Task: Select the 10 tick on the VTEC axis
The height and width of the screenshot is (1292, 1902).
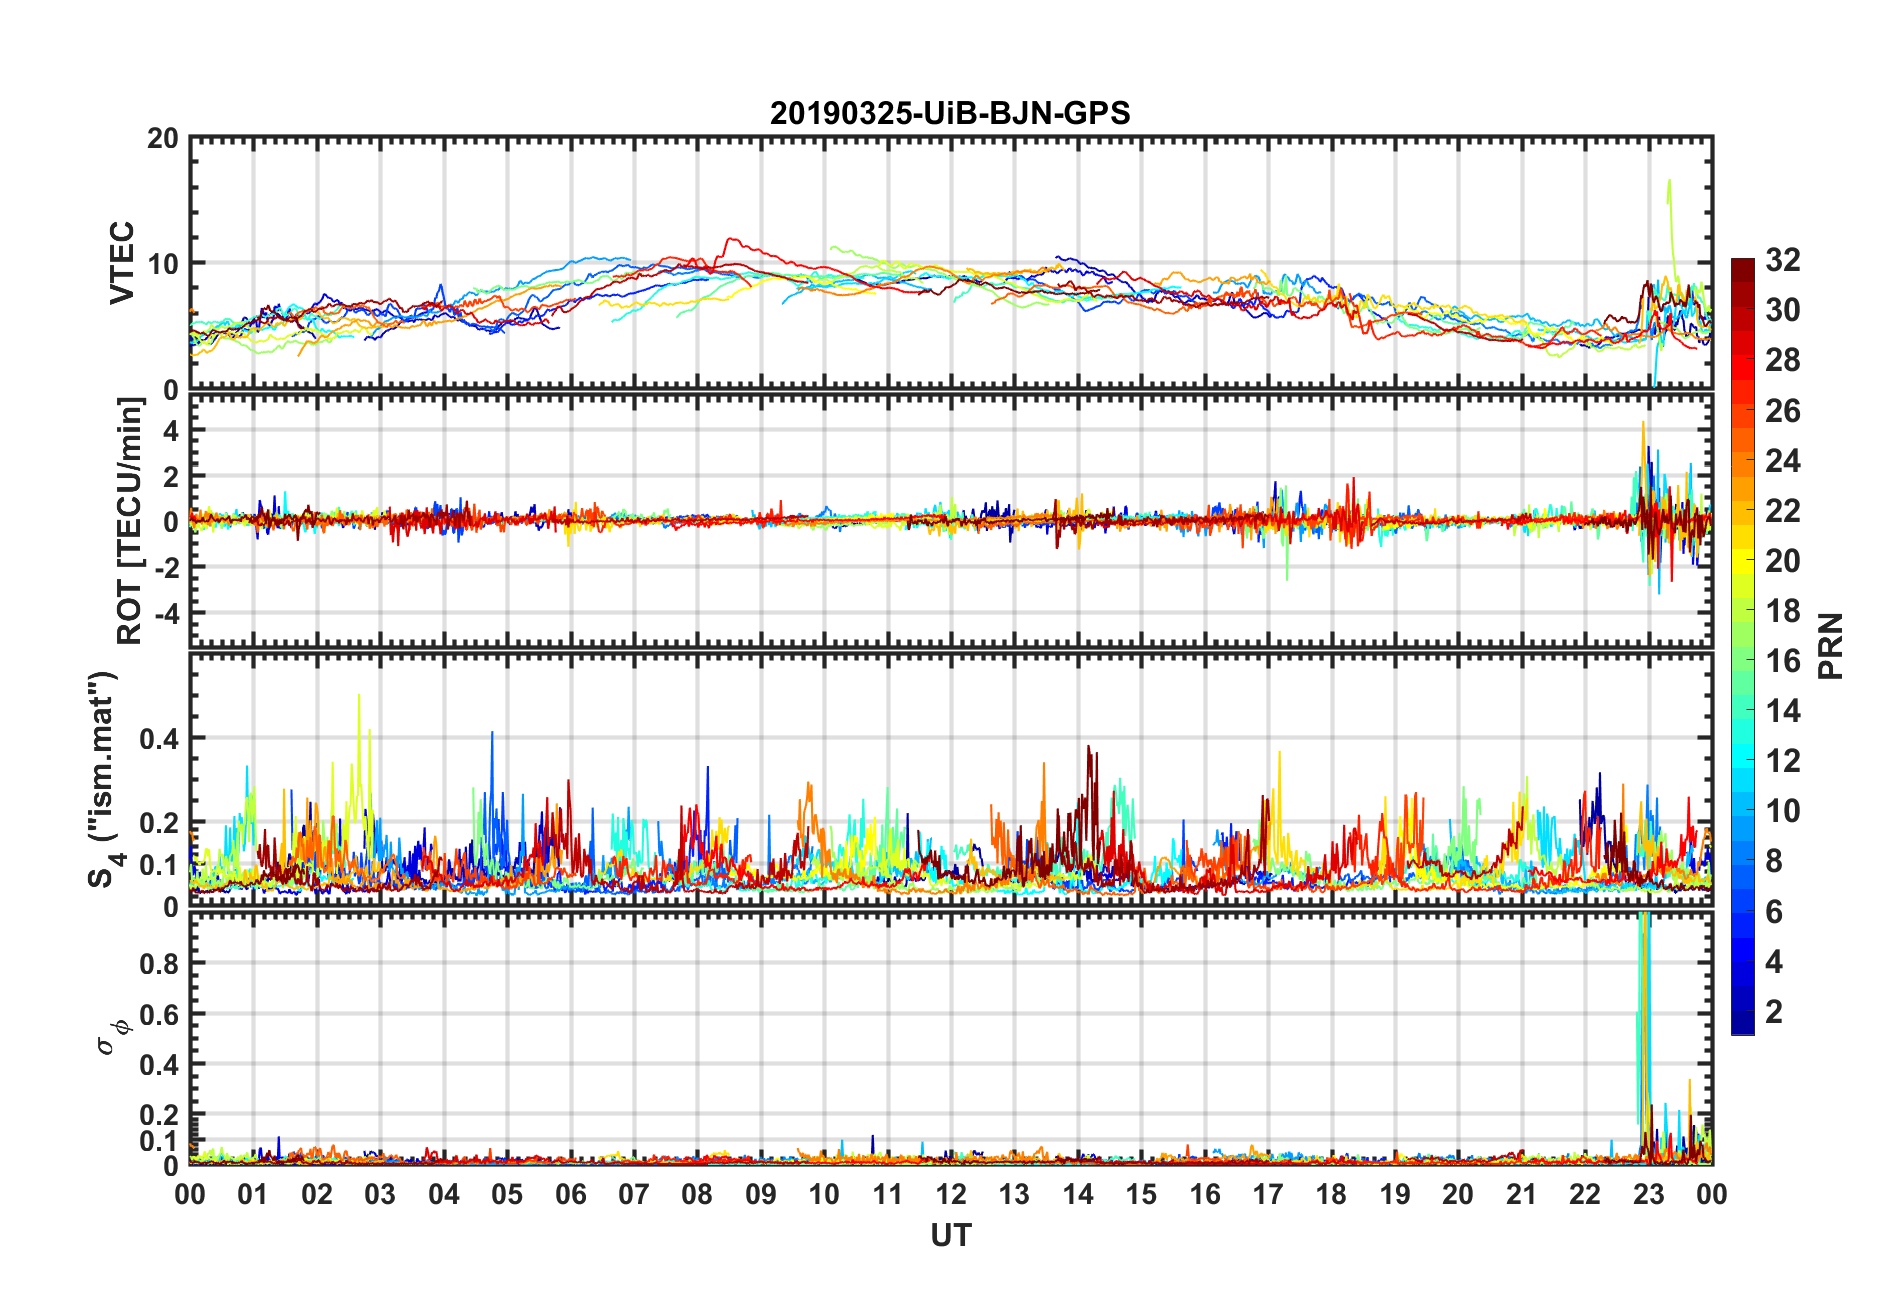Action: 163,264
